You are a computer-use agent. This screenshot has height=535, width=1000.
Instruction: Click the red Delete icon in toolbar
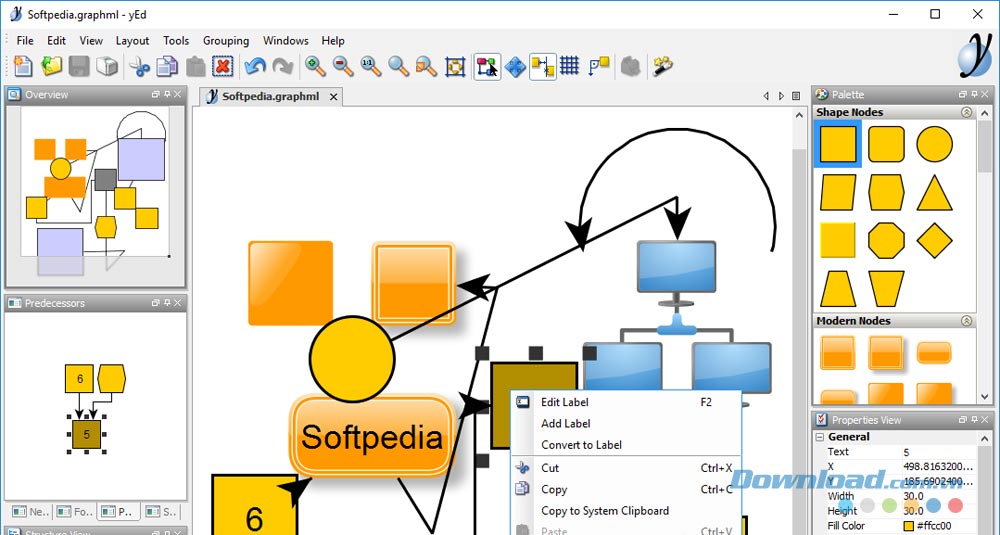223,67
